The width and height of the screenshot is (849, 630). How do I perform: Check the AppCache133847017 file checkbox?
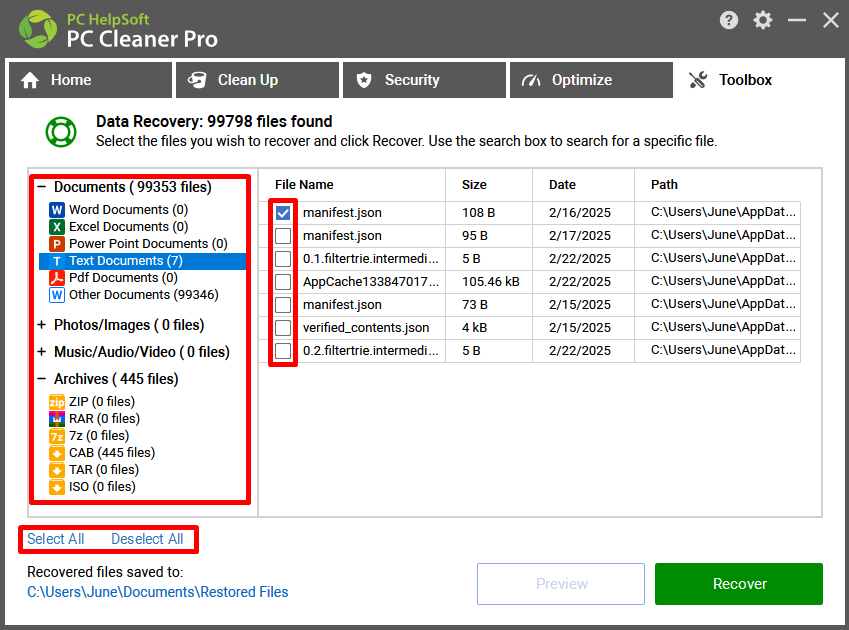(283, 282)
